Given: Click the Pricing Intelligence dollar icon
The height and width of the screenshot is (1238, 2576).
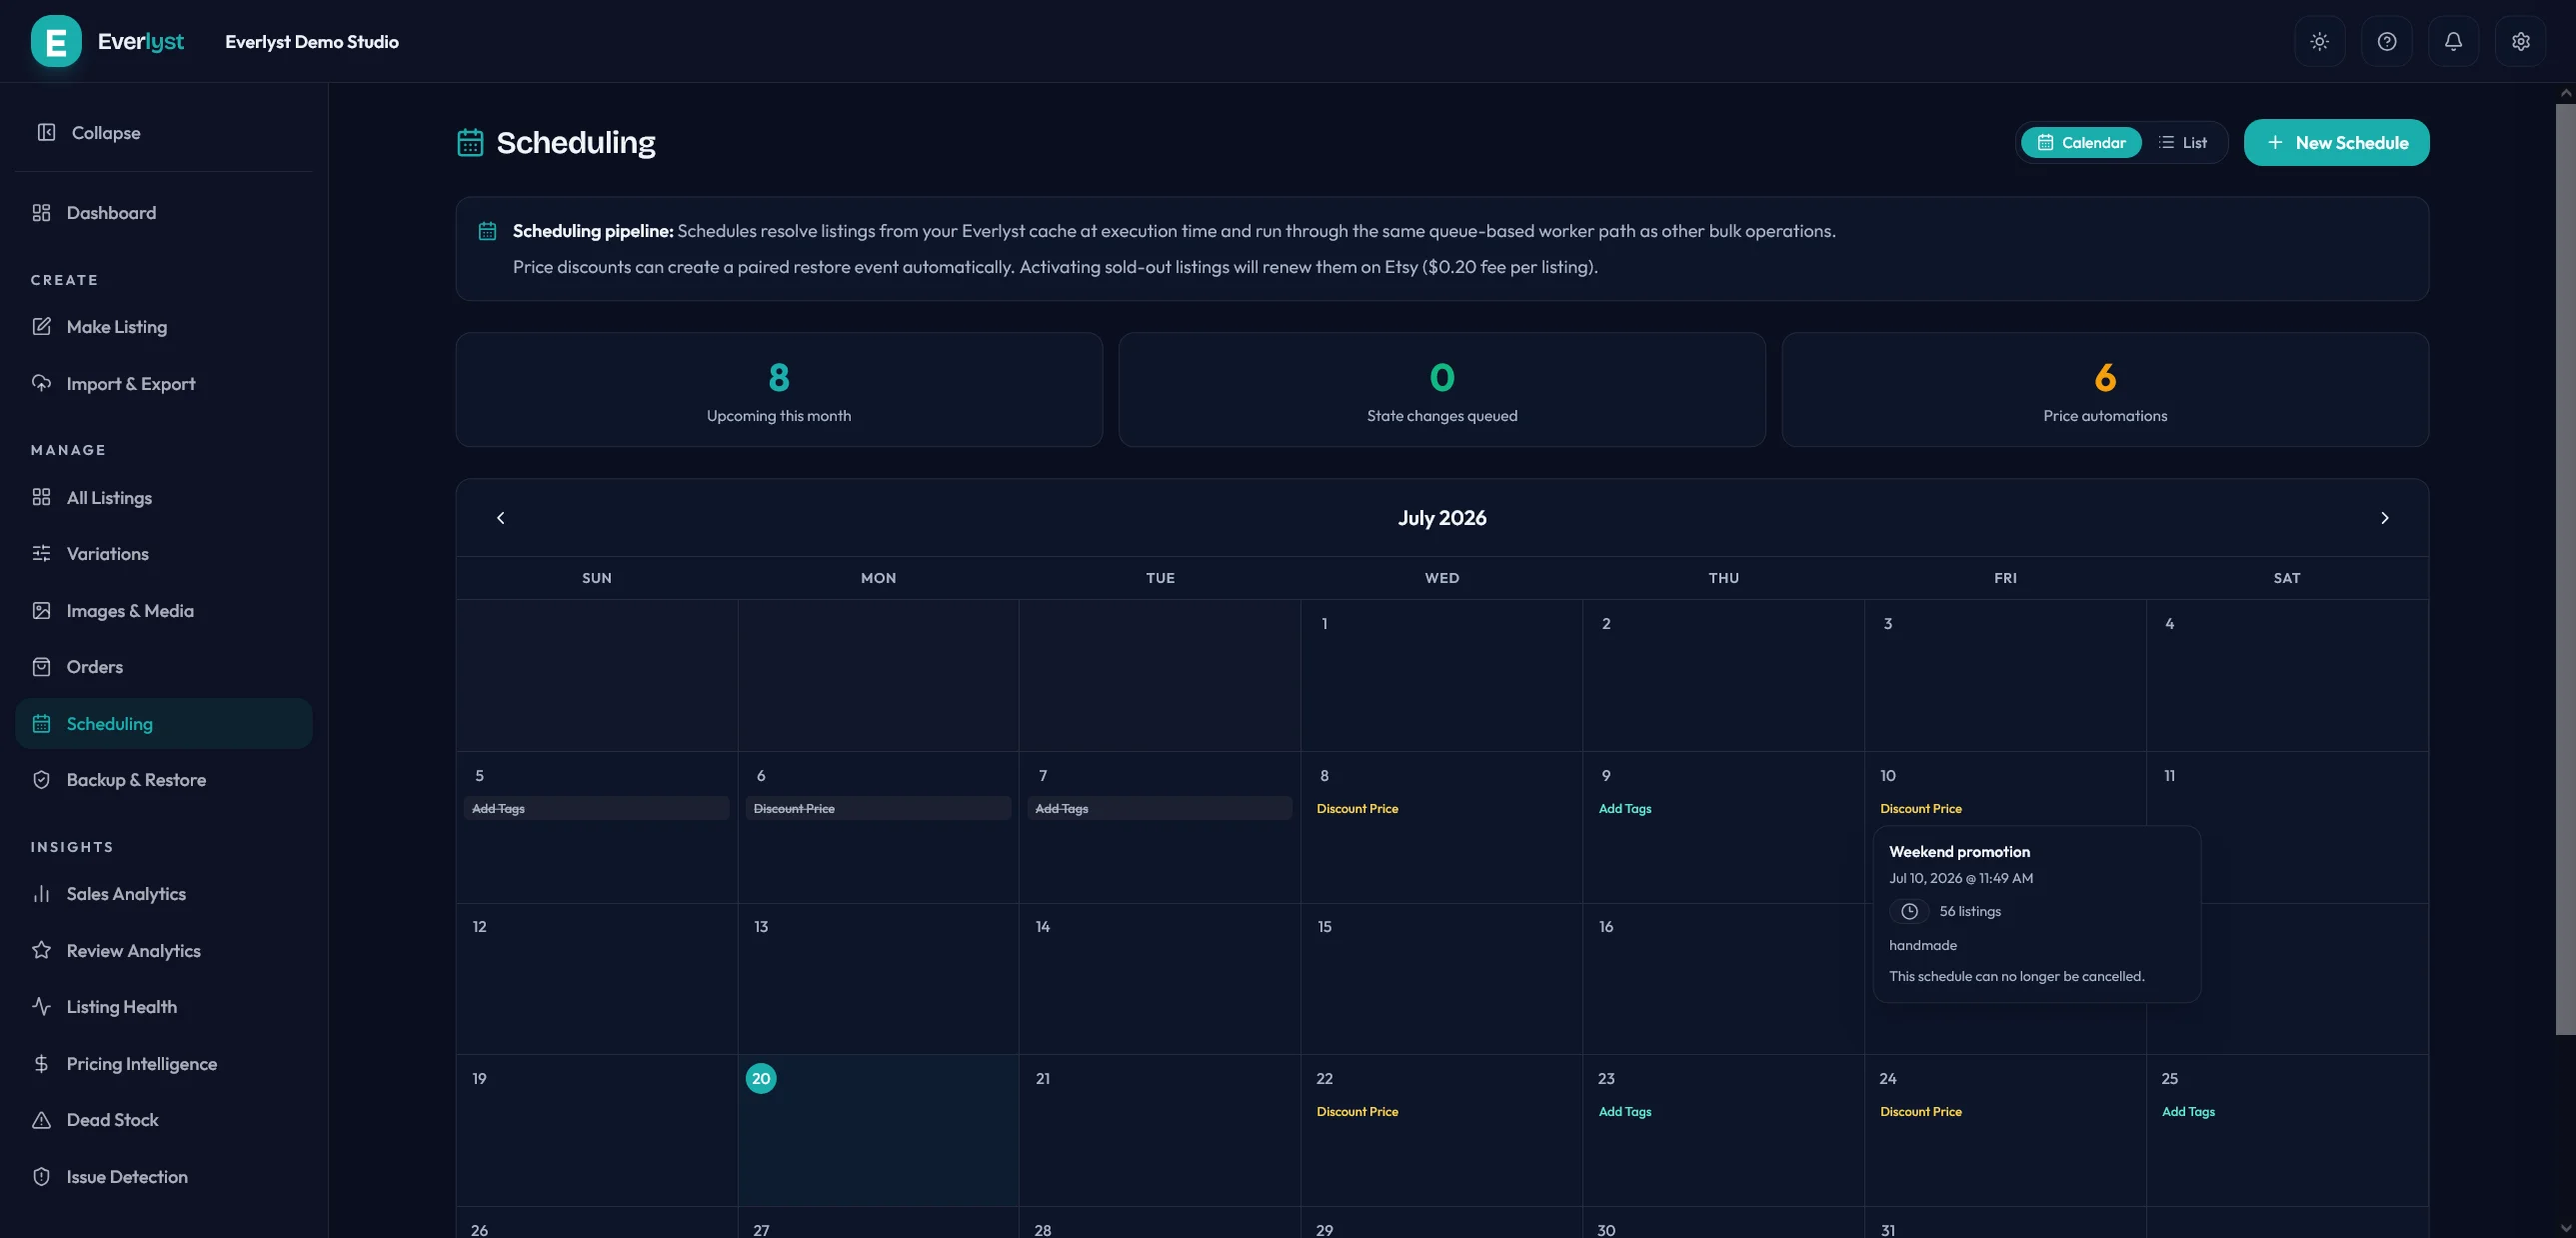Looking at the screenshot, I should (41, 1063).
